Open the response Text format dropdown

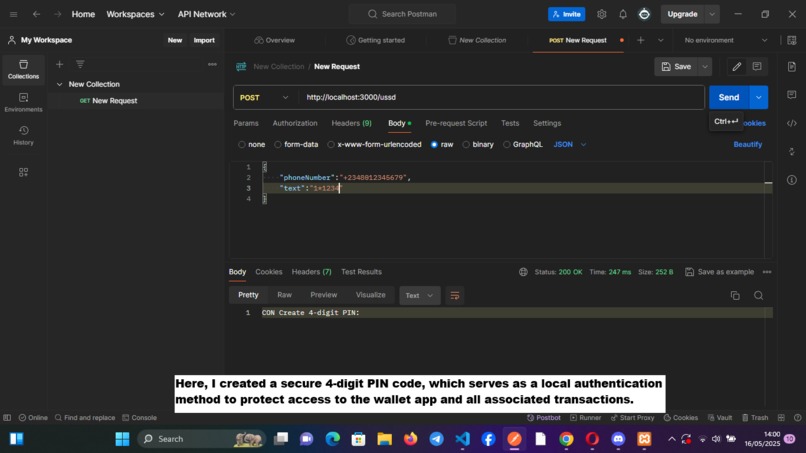click(x=419, y=296)
